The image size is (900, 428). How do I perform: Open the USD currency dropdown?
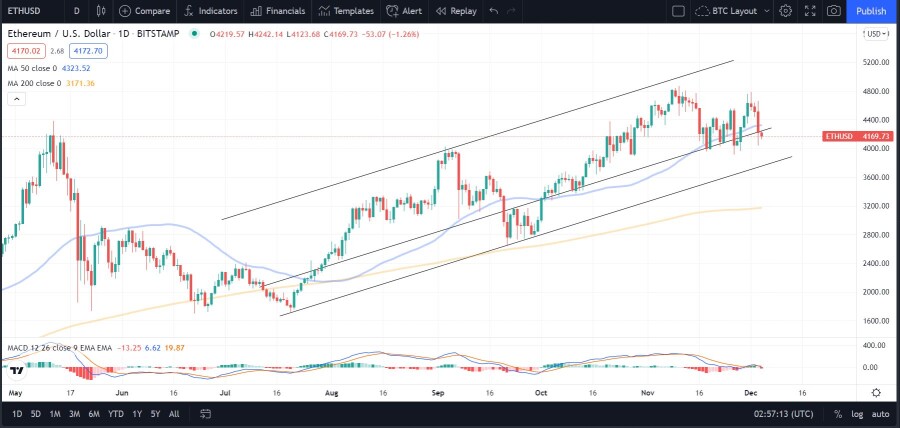pos(876,34)
